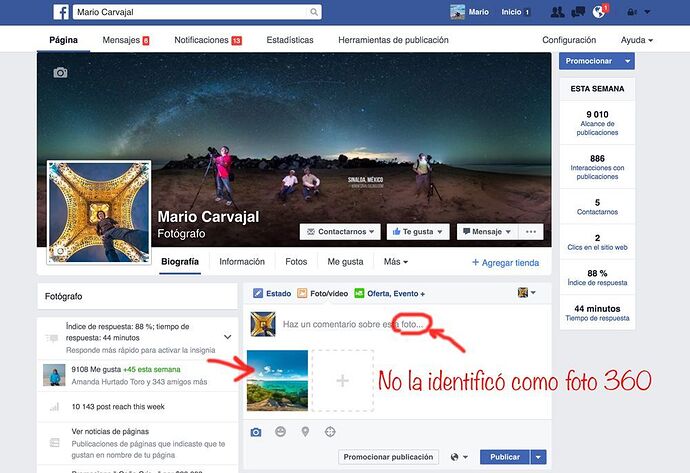Click the Facebook logo icon
The image size is (690, 473).
(x=61, y=12)
